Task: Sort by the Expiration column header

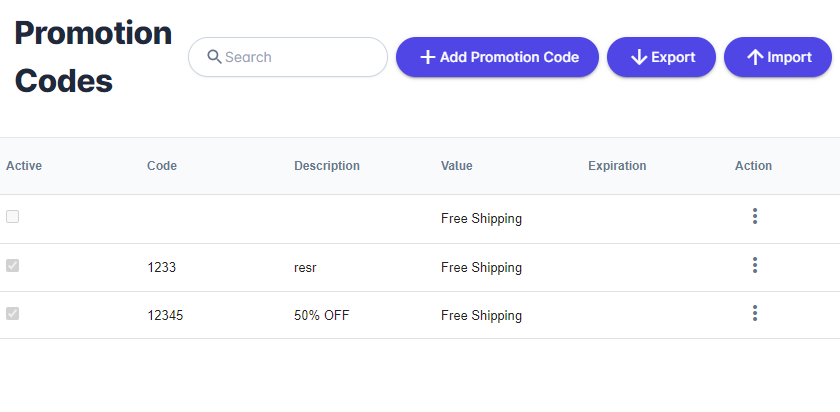Action: [617, 166]
